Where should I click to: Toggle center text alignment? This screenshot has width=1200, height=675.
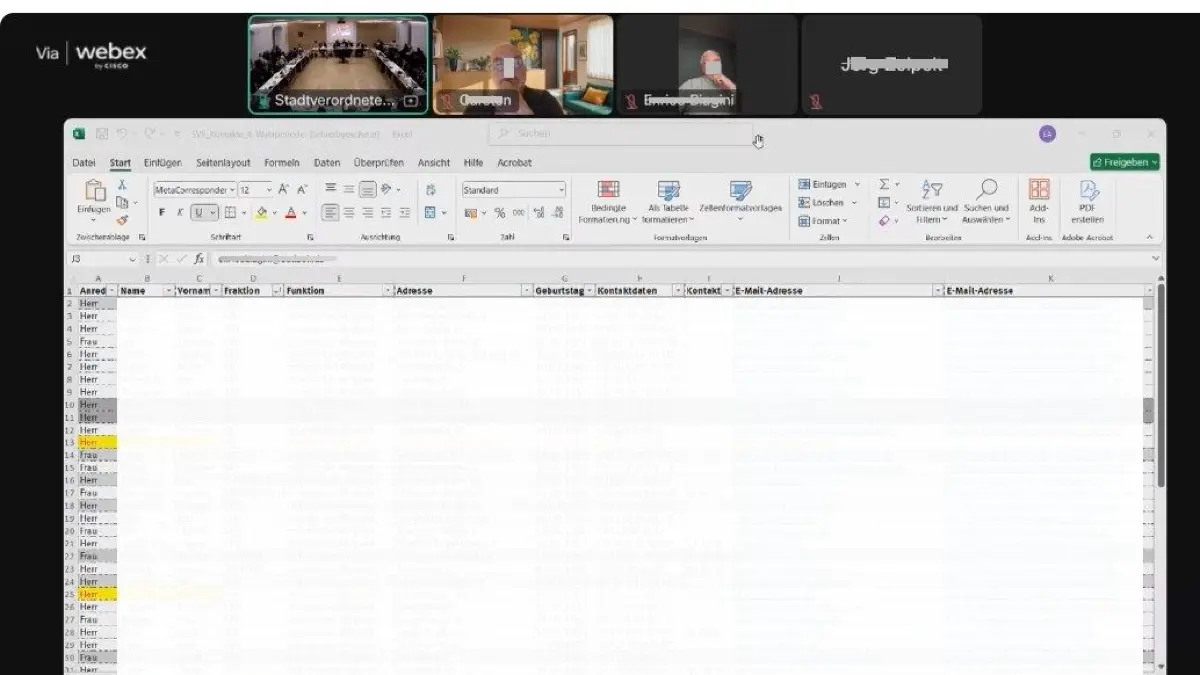[349, 212]
